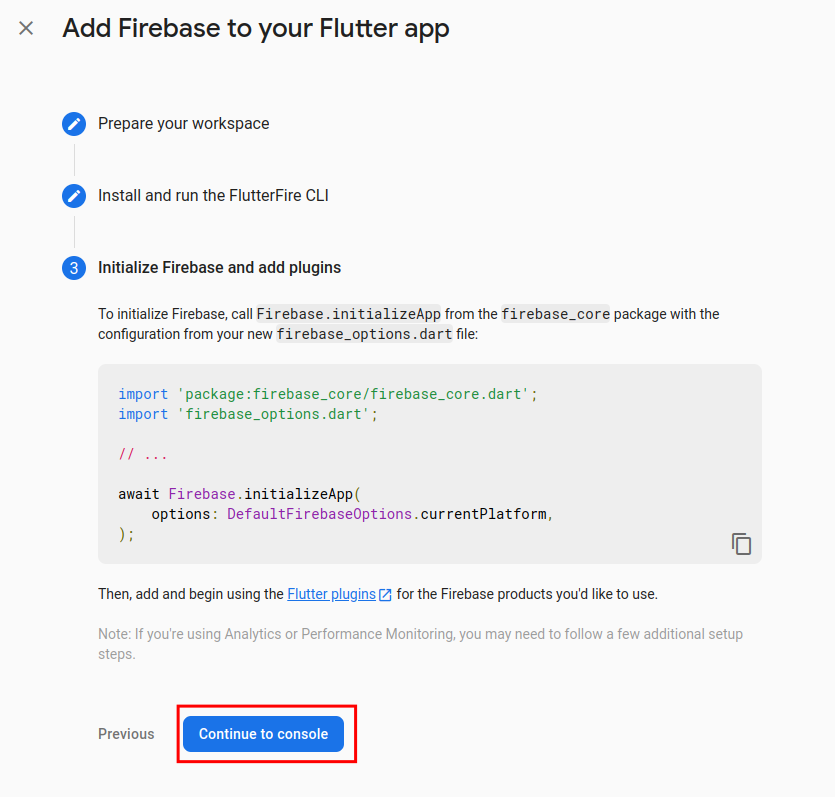The image size is (835, 797).
Task: Click the Analytics or Performance Monitoring note
Action: click(420, 644)
